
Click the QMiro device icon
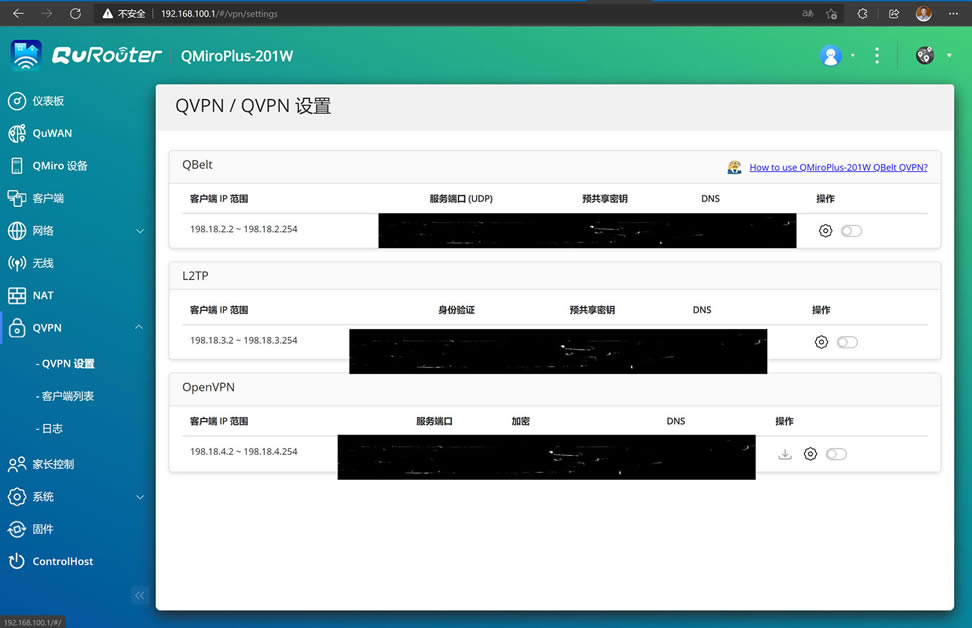[17, 166]
